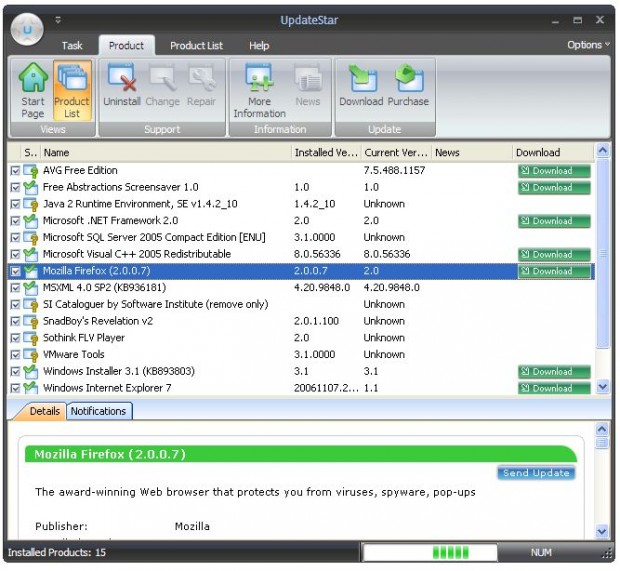Click Download button in Mozilla Firefox row

[x=554, y=271]
